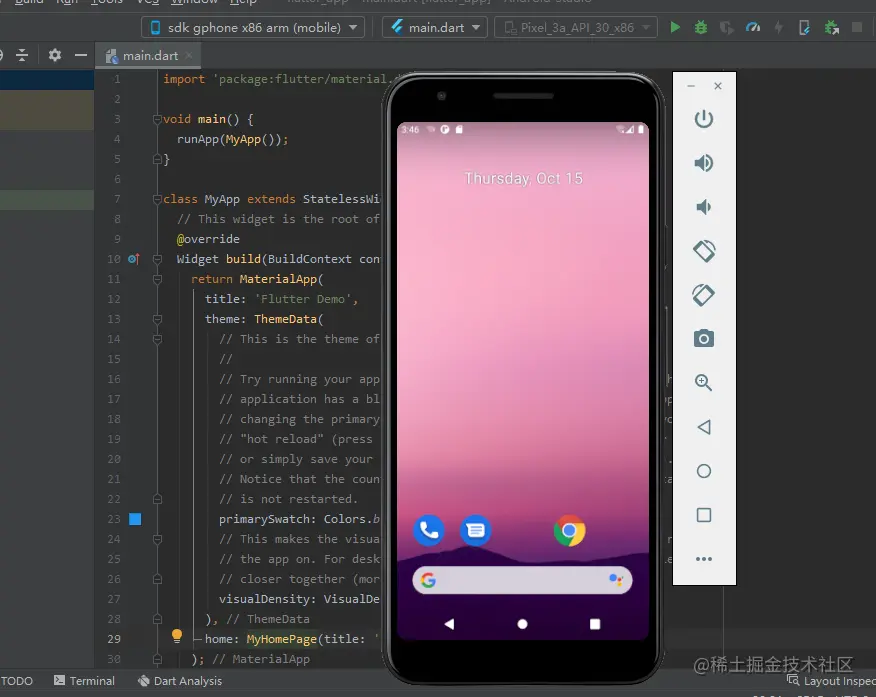Viewport: 876px width, 697px height.
Task: Open the main.dart run configuration dropdown
Action: 434,28
